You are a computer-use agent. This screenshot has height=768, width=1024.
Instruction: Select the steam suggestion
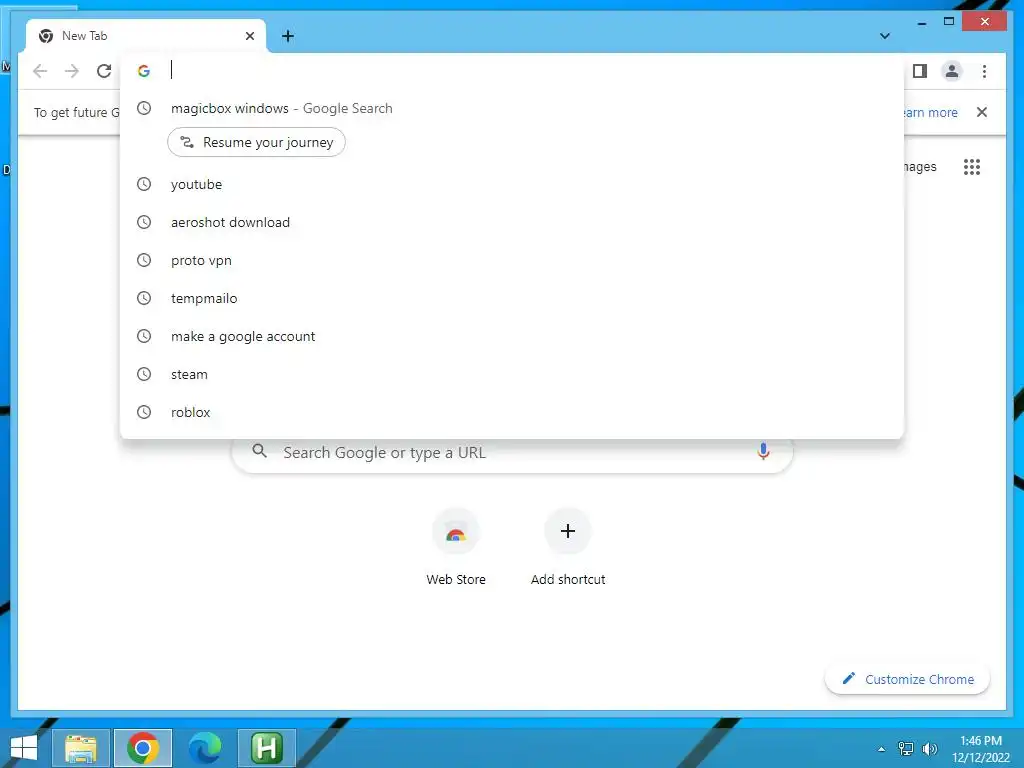(512, 374)
